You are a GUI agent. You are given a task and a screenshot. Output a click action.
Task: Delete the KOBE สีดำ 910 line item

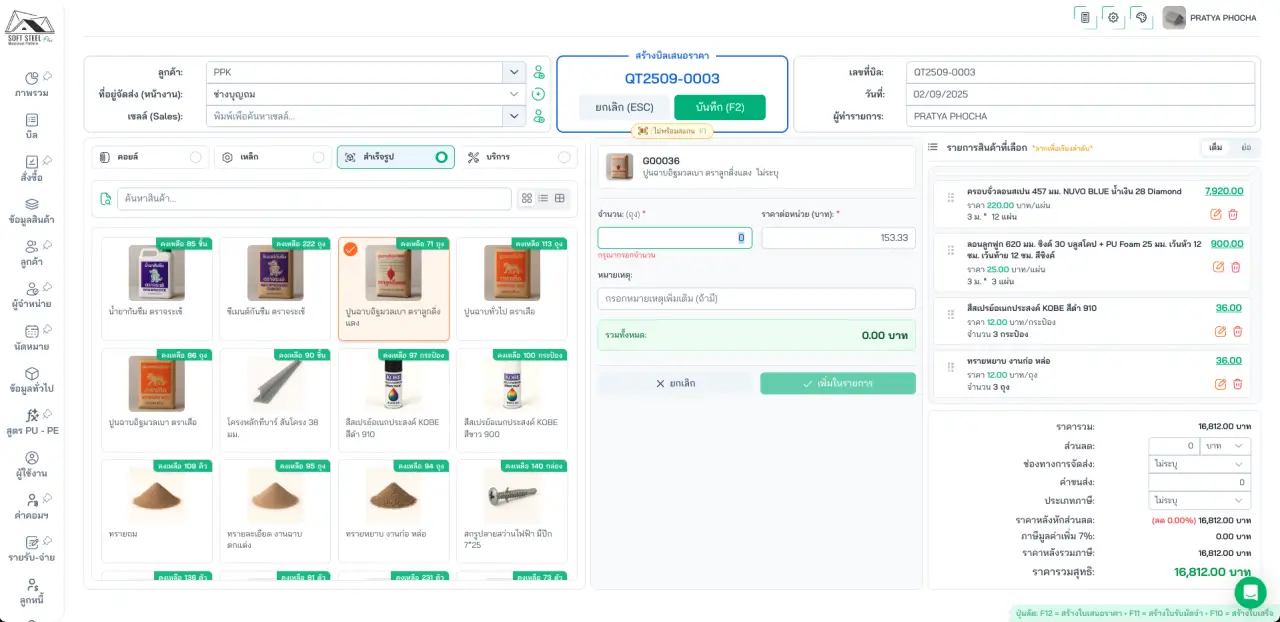[x=1238, y=331]
